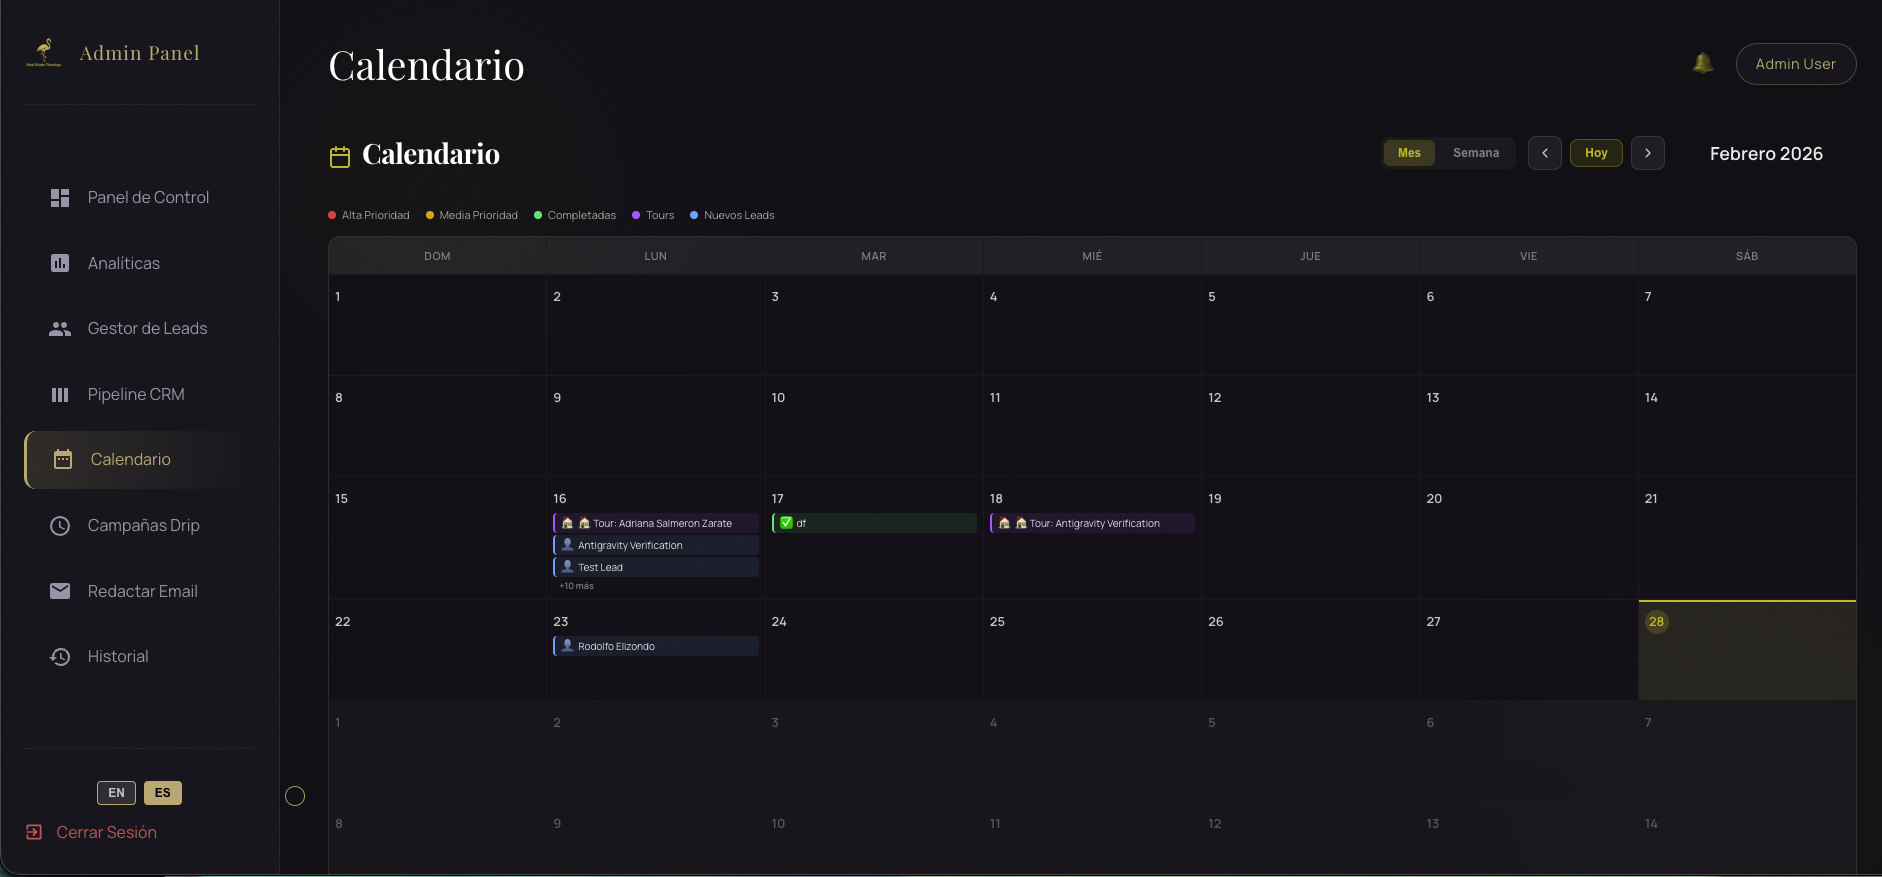Switch calendar to Mes view
The width and height of the screenshot is (1882, 877).
[x=1409, y=153]
